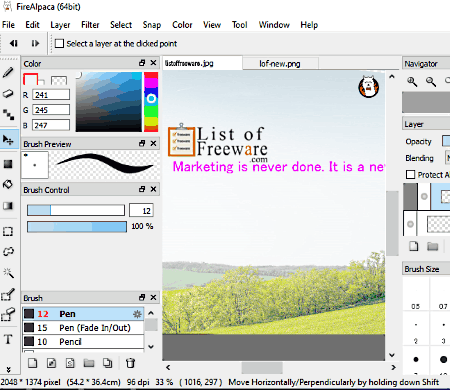The width and height of the screenshot is (450, 390).
Task: Open the Filter menu
Action: coord(90,25)
